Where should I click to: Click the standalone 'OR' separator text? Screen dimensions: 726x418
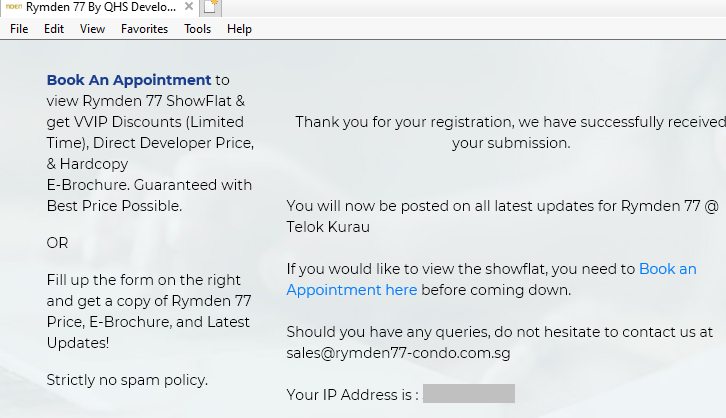pyautogui.click(x=58, y=243)
